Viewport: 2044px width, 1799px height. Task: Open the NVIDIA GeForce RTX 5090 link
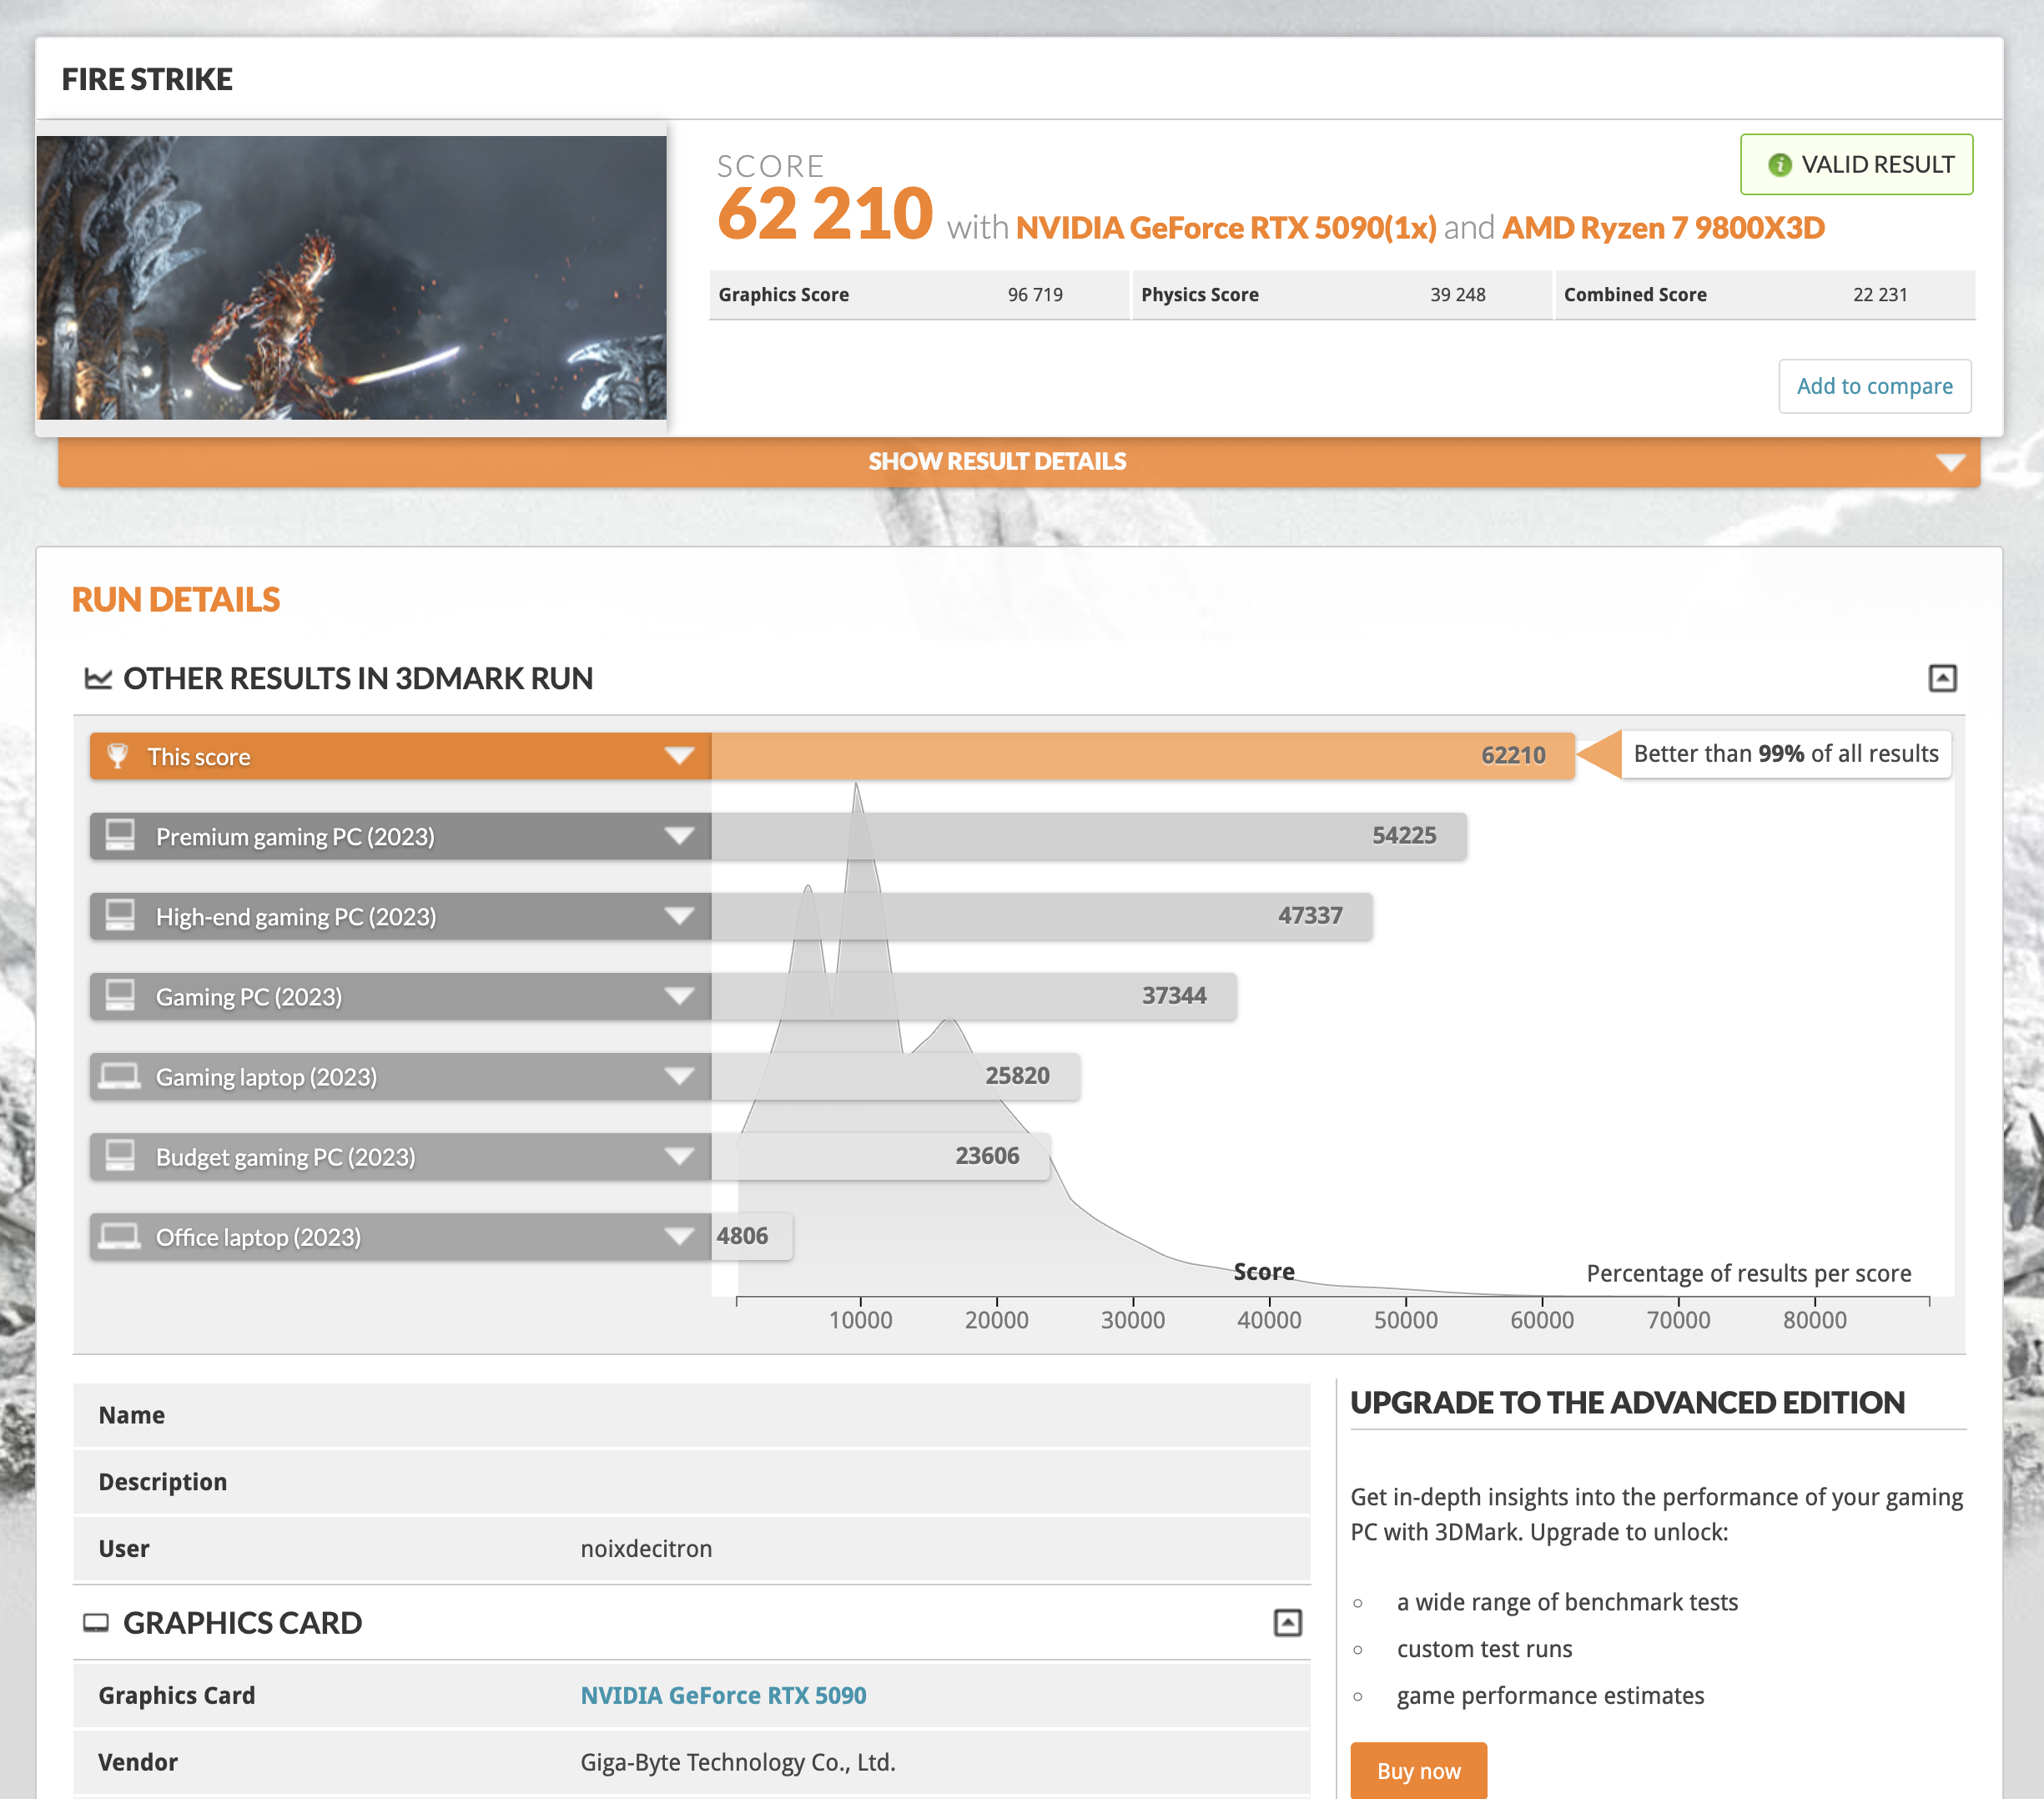(723, 1695)
